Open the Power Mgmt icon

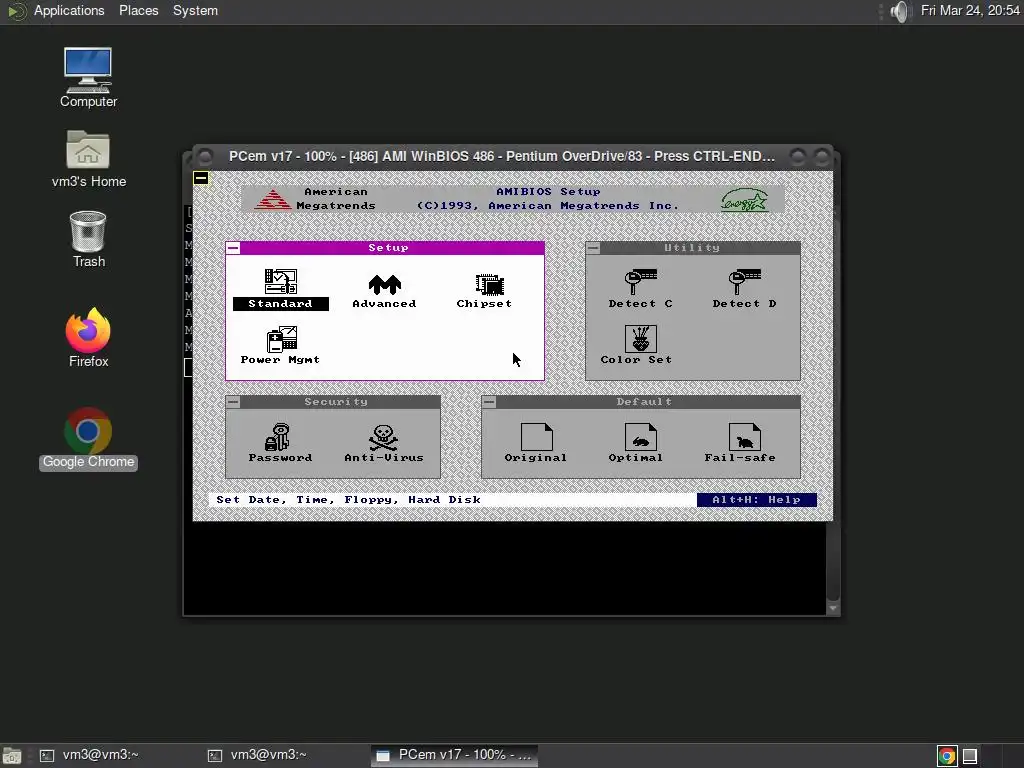281,345
